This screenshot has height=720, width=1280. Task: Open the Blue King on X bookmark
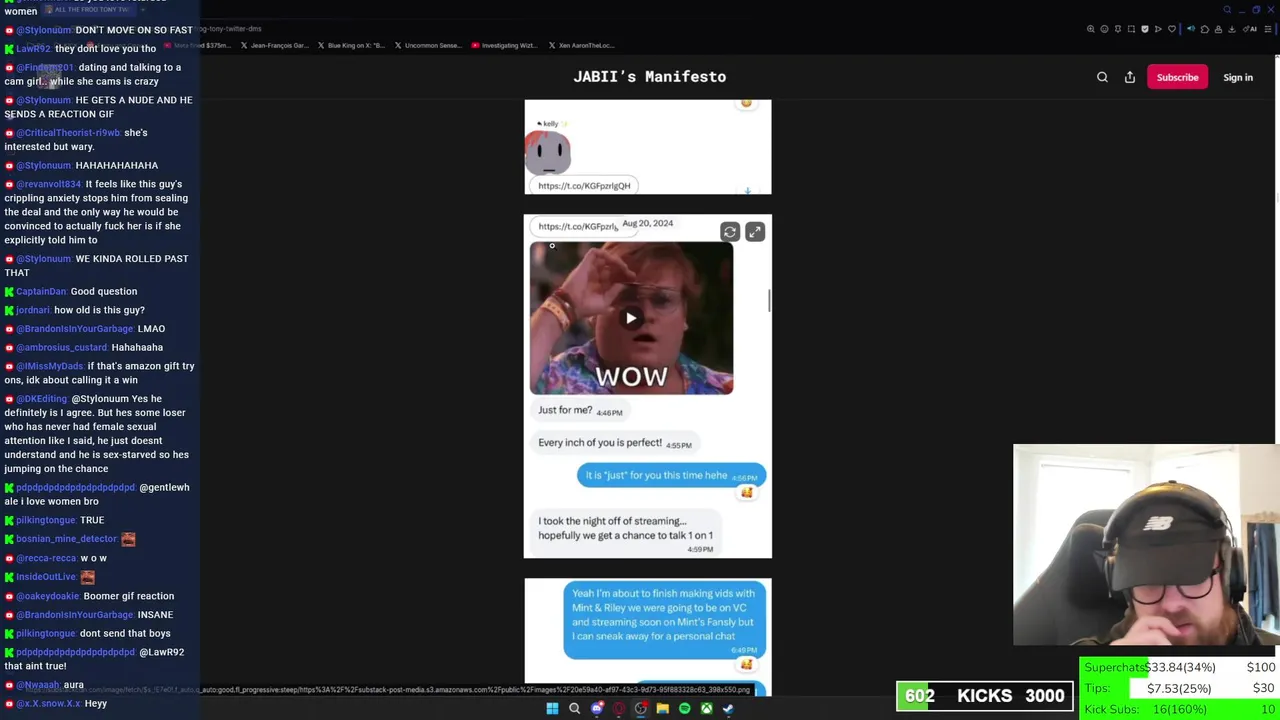351,45
